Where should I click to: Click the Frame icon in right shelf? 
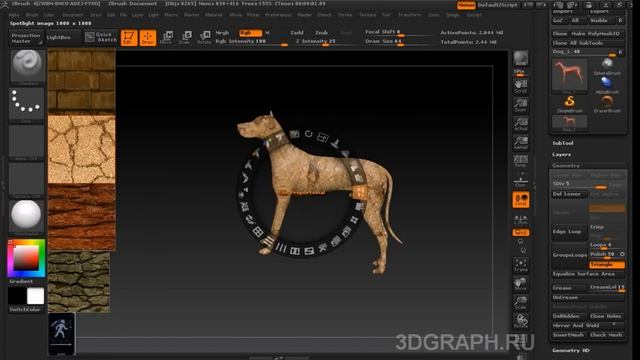[520, 265]
